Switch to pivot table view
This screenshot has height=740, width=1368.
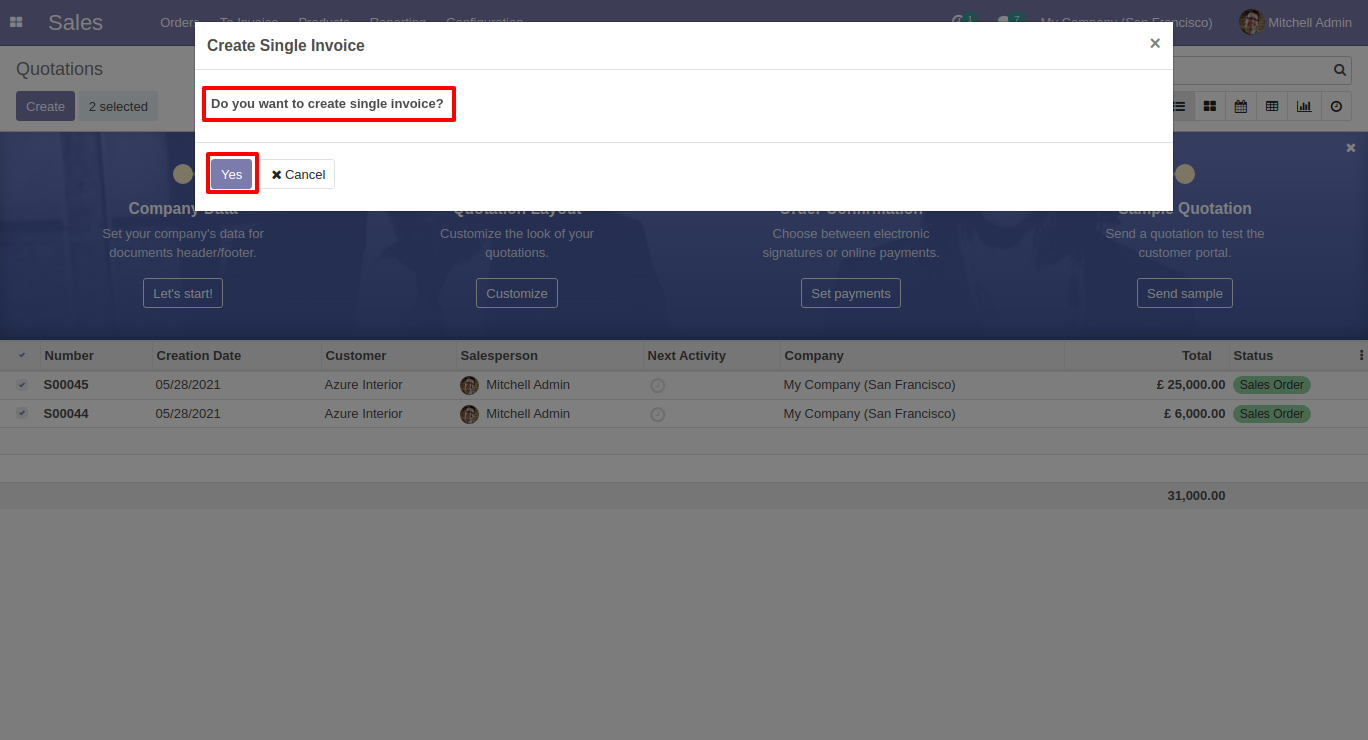tap(1272, 106)
